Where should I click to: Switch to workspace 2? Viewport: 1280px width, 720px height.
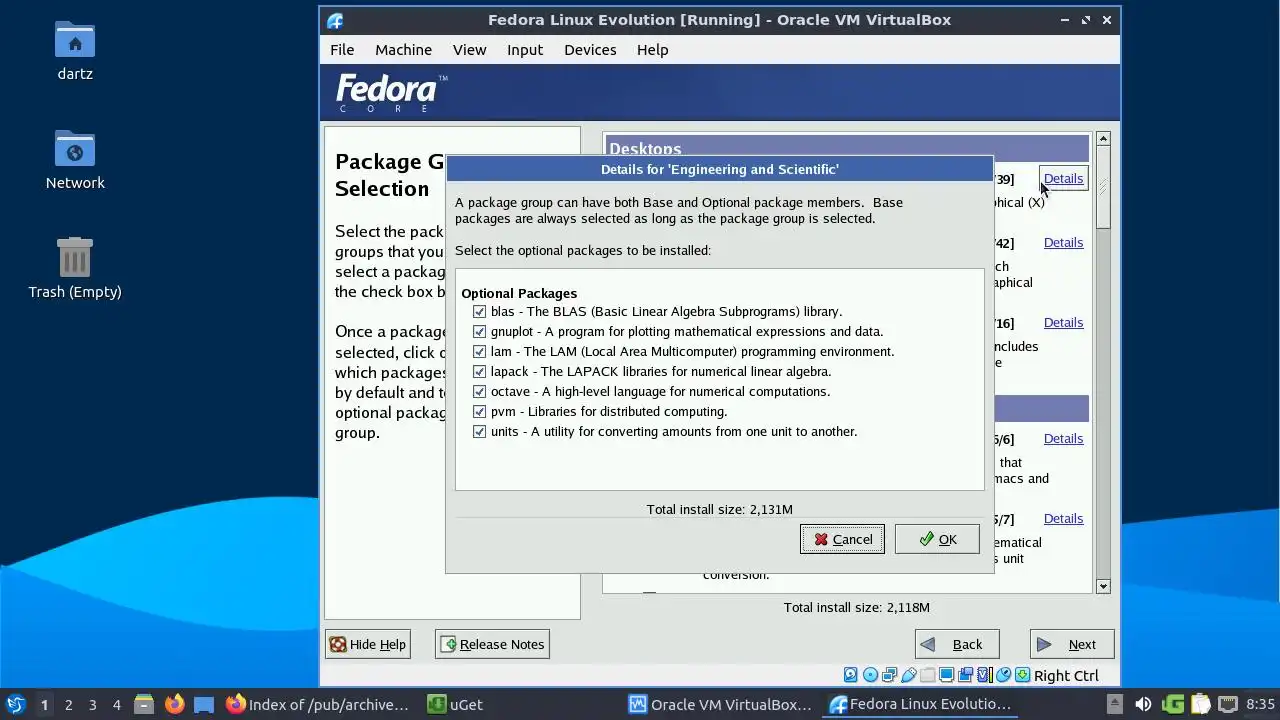coord(68,704)
